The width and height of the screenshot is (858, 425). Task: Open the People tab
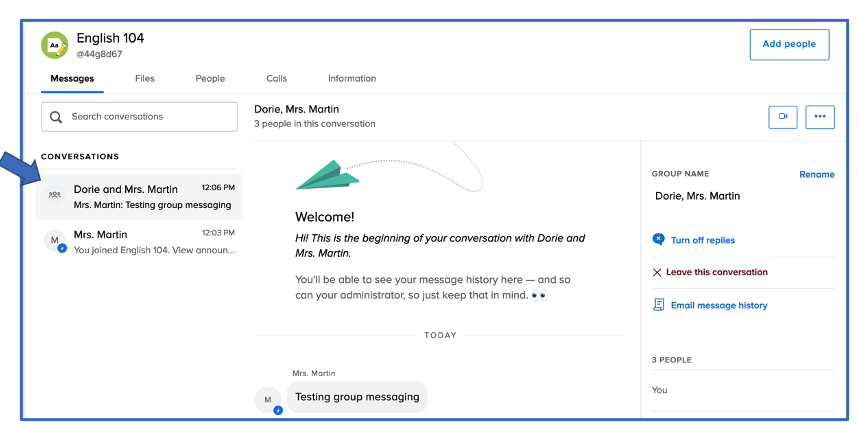coord(210,79)
